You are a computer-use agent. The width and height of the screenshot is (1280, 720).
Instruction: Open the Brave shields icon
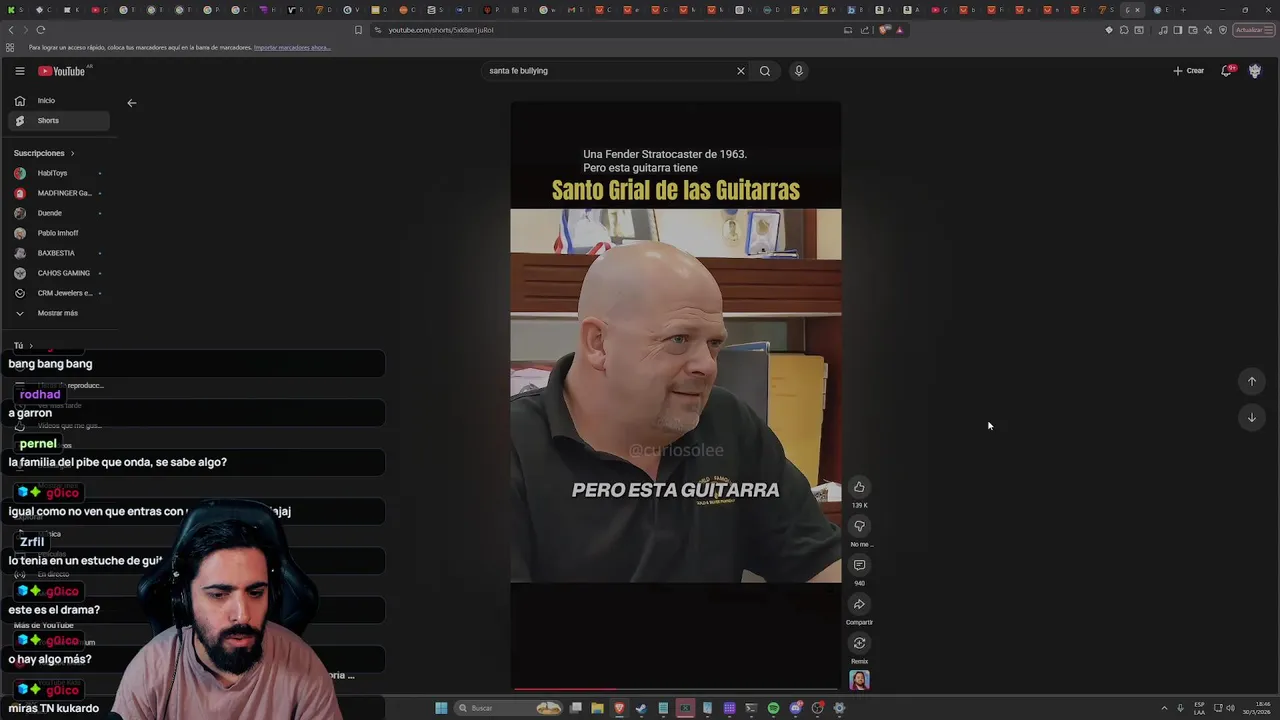tap(884, 30)
